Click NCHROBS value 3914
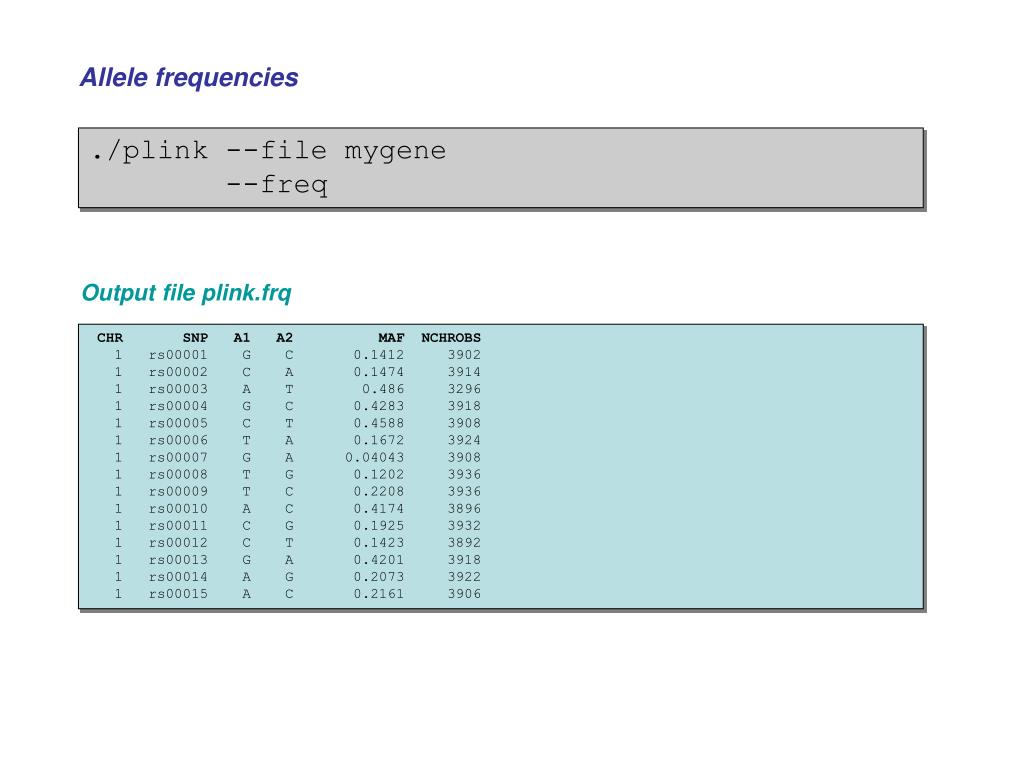1024x768 pixels. coord(464,372)
